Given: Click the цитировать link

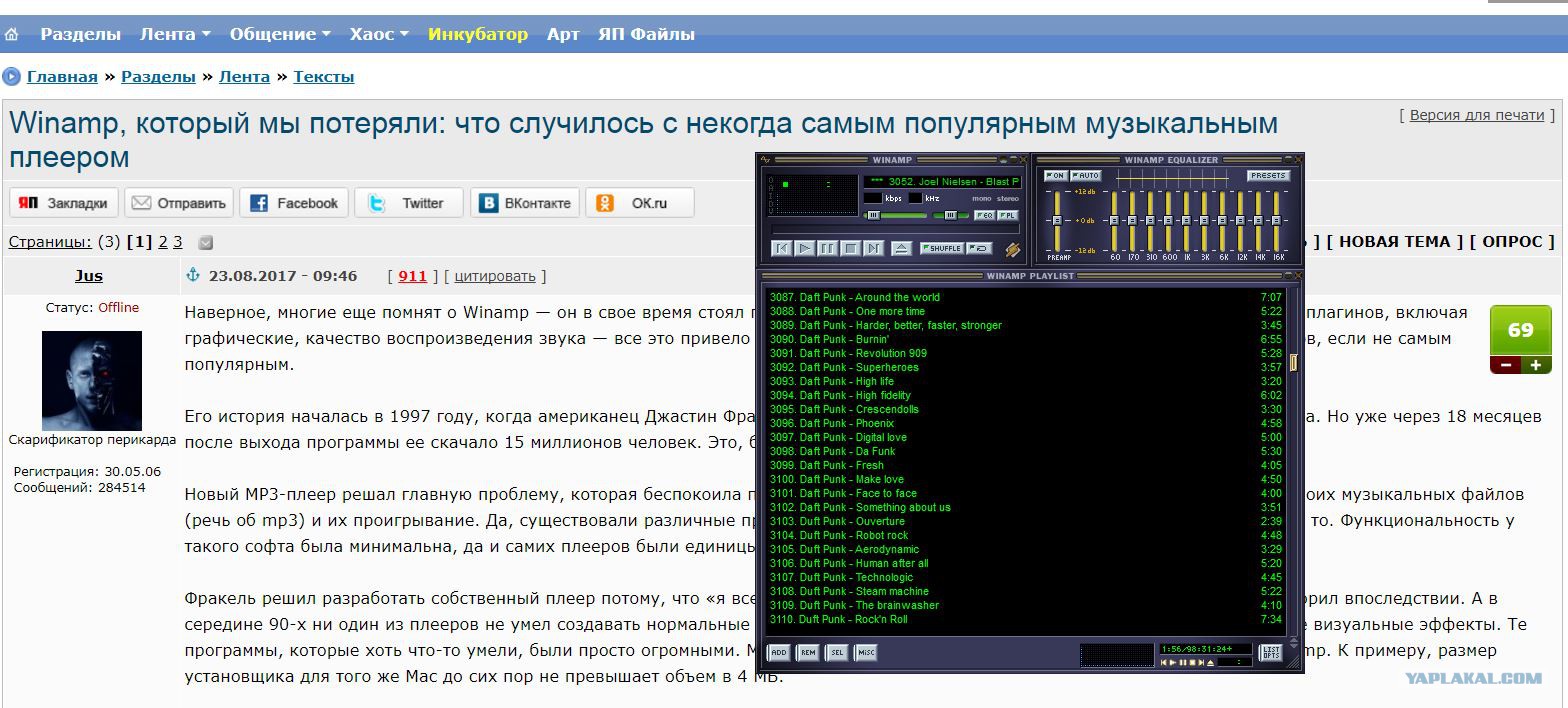Looking at the screenshot, I should point(495,276).
